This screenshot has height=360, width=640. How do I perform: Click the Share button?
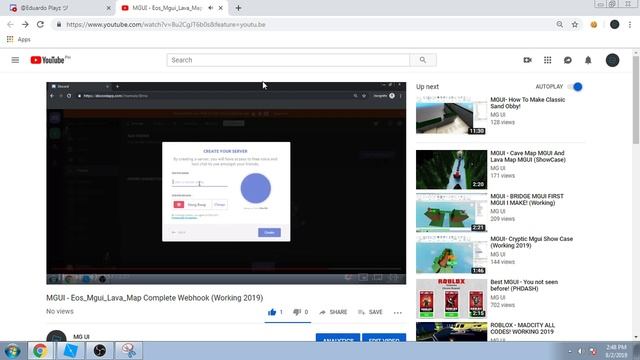[x=333, y=312]
